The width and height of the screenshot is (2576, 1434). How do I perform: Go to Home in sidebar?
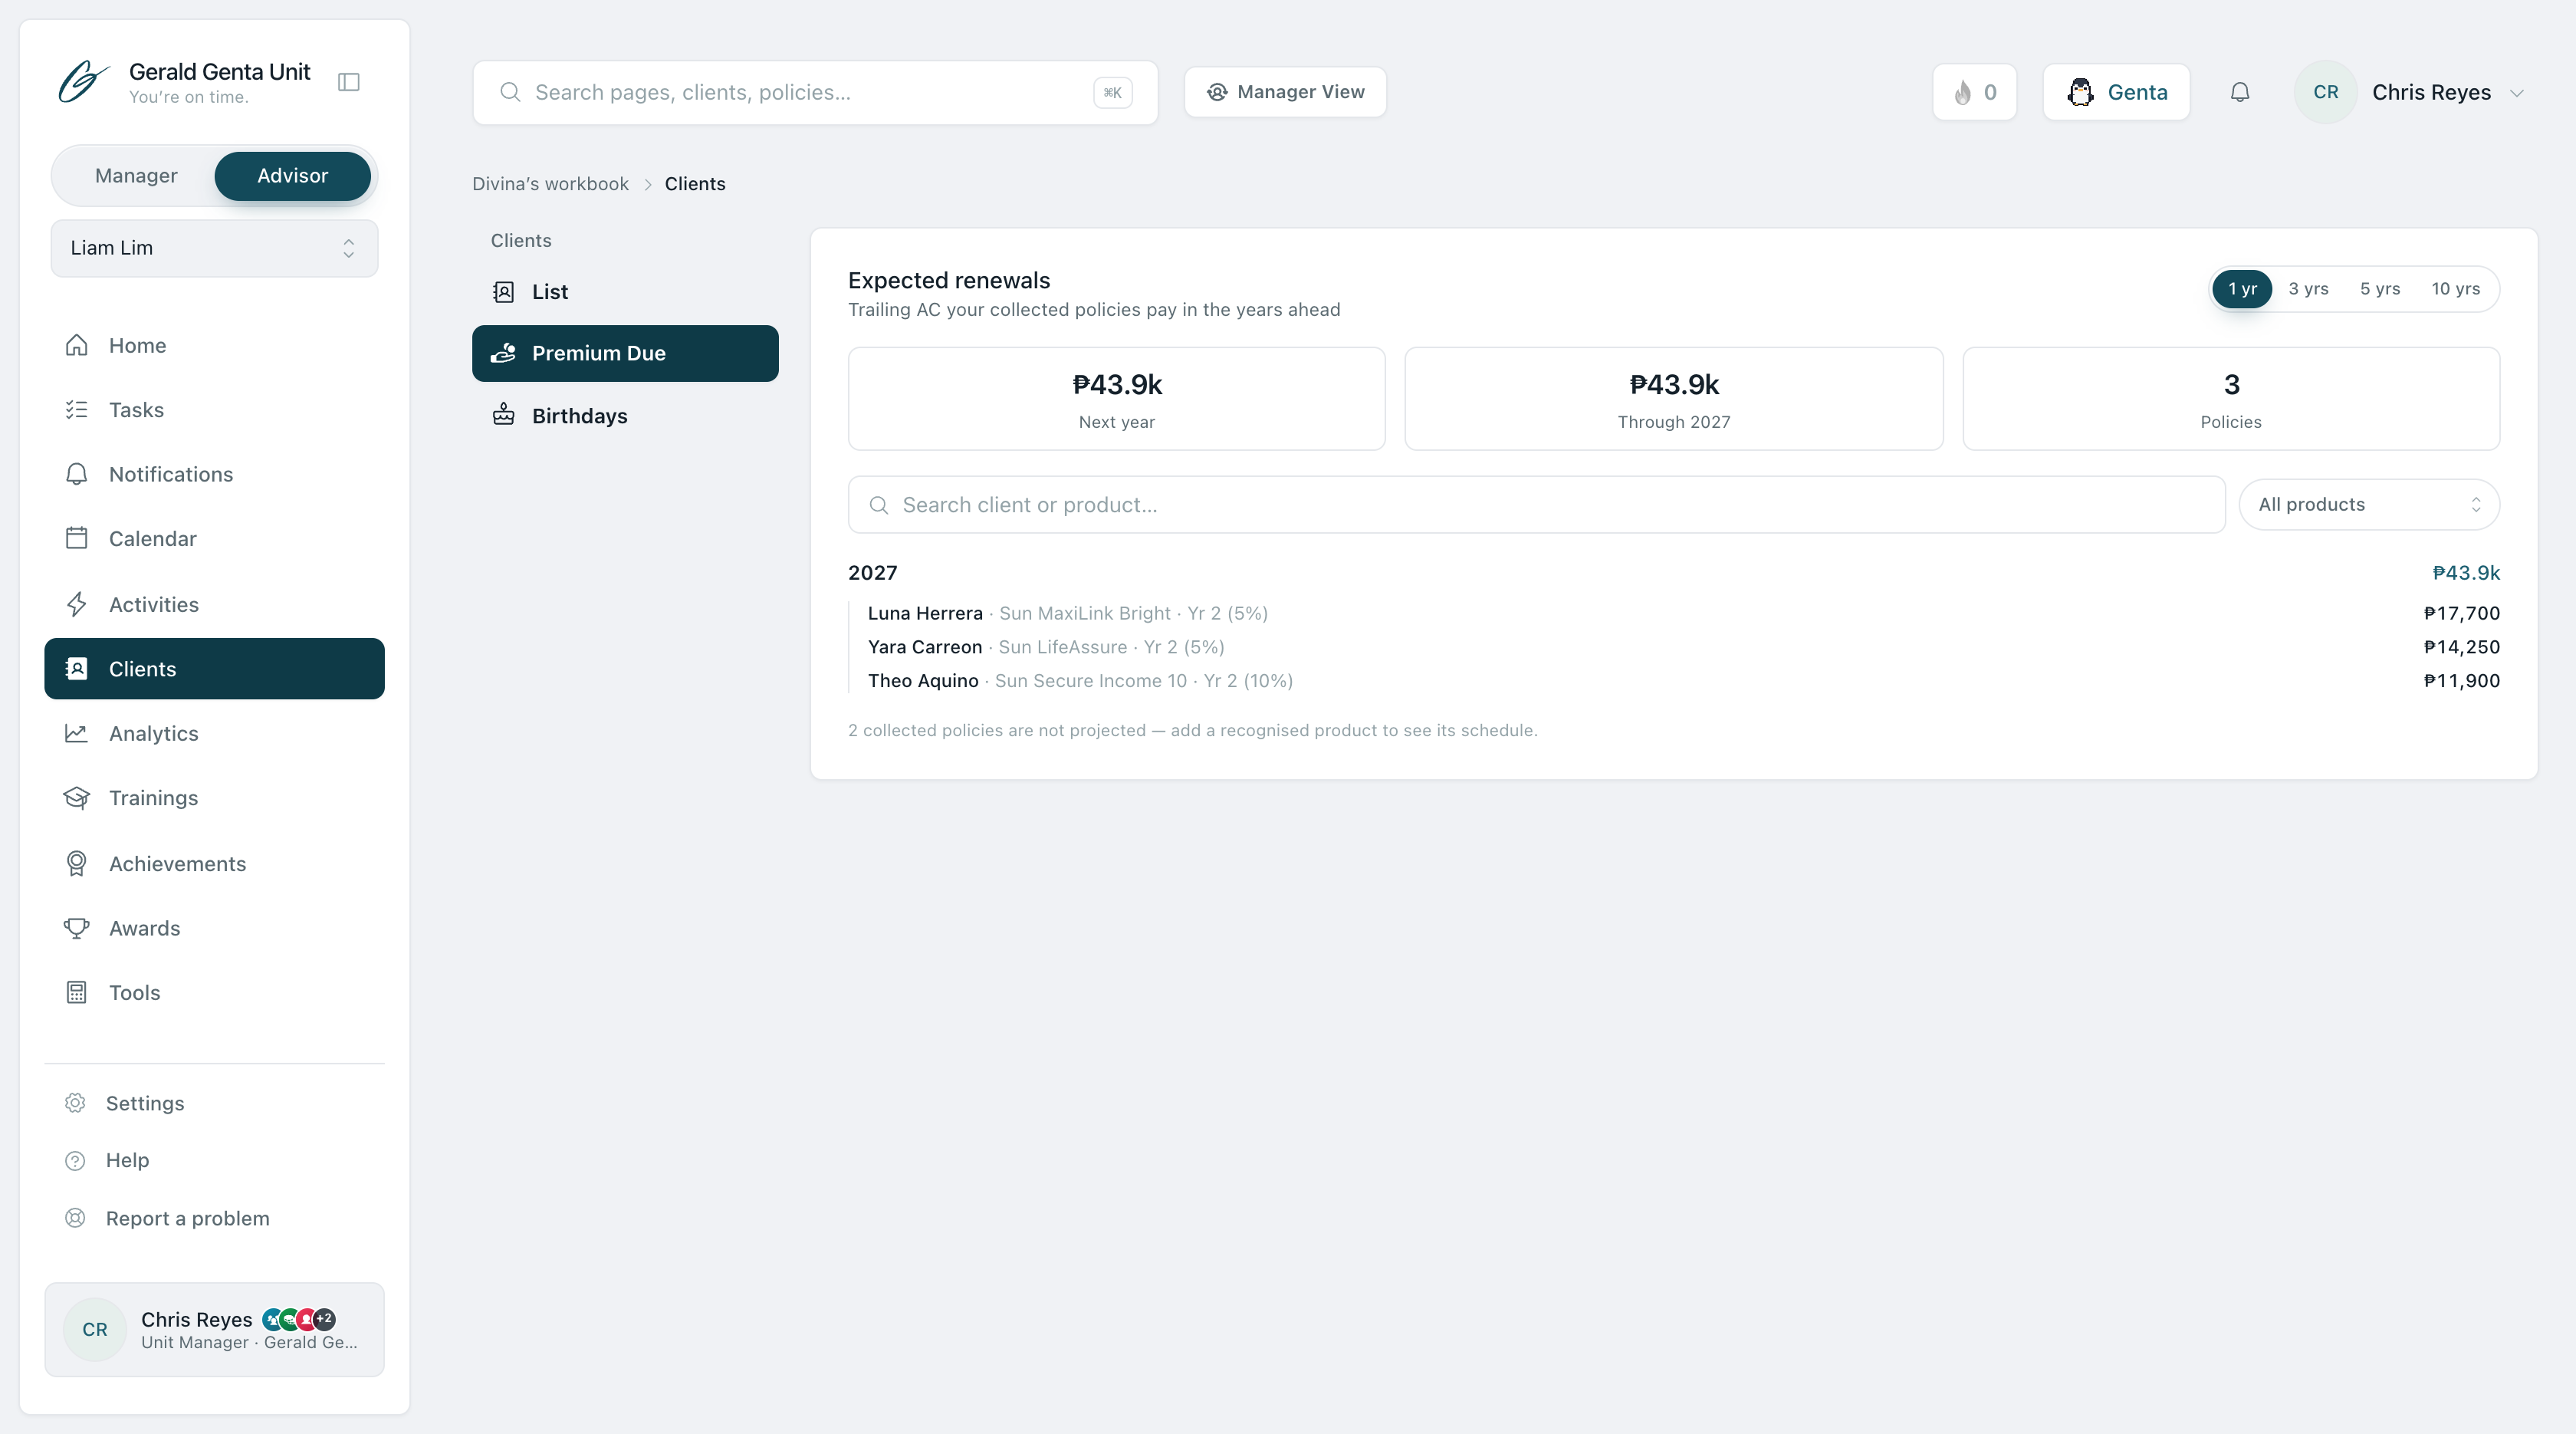[x=214, y=345]
